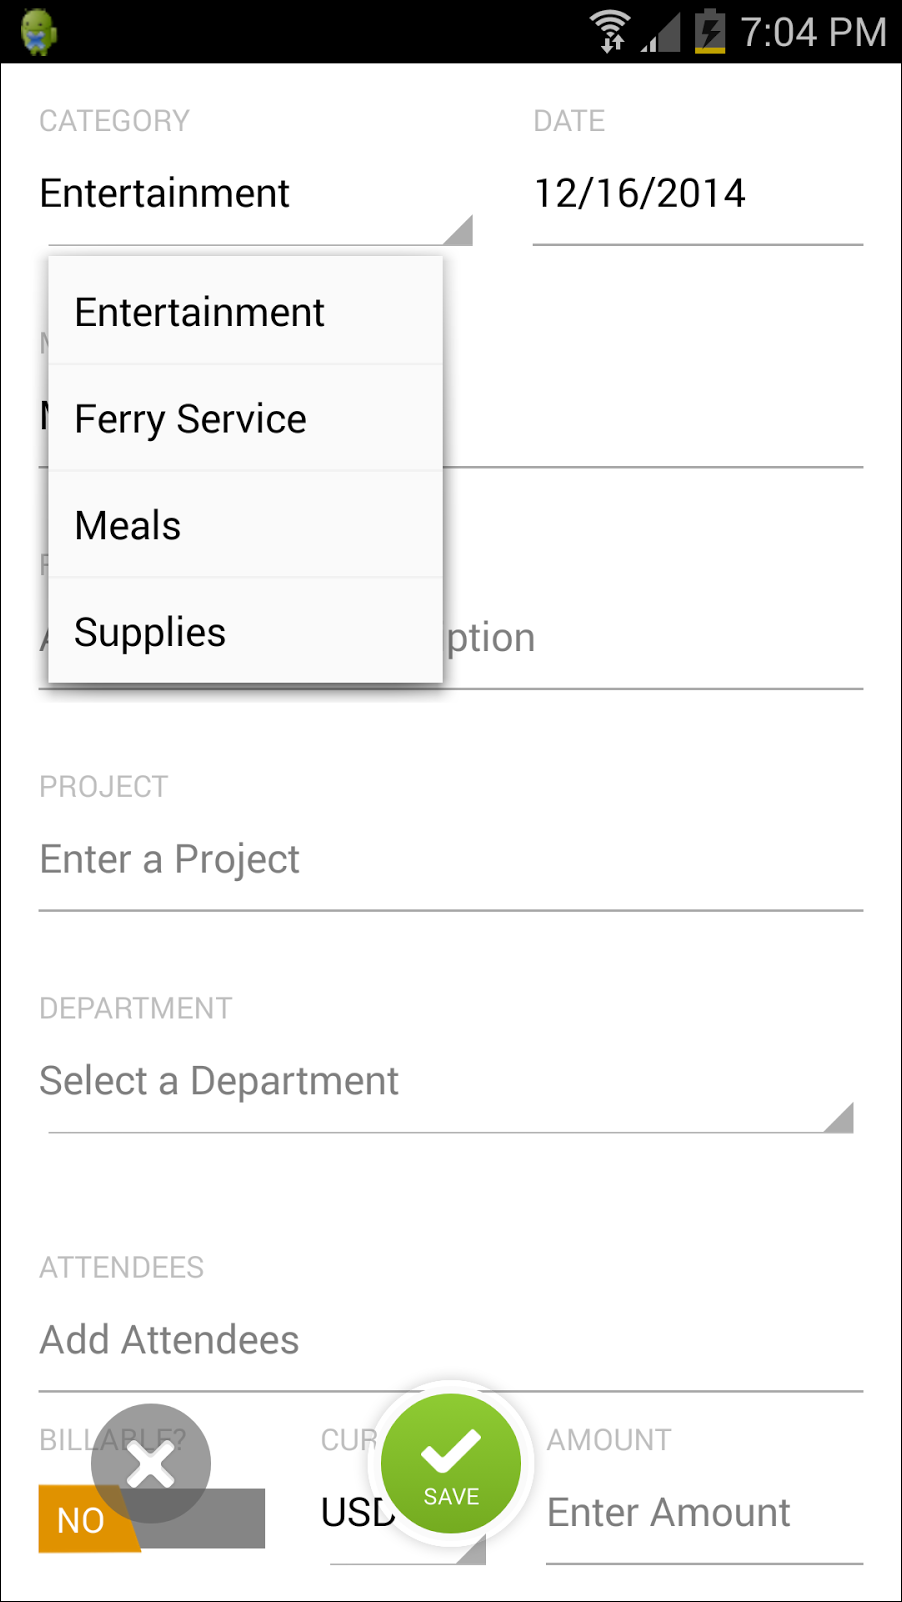Tap the battery charging icon

click(x=709, y=31)
